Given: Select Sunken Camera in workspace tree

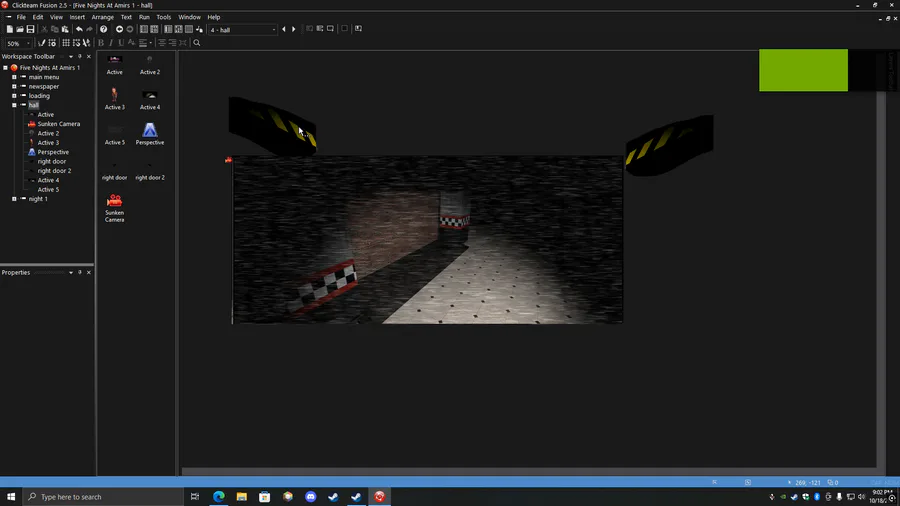Looking at the screenshot, I should pyautogui.click(x=59, y=124).
